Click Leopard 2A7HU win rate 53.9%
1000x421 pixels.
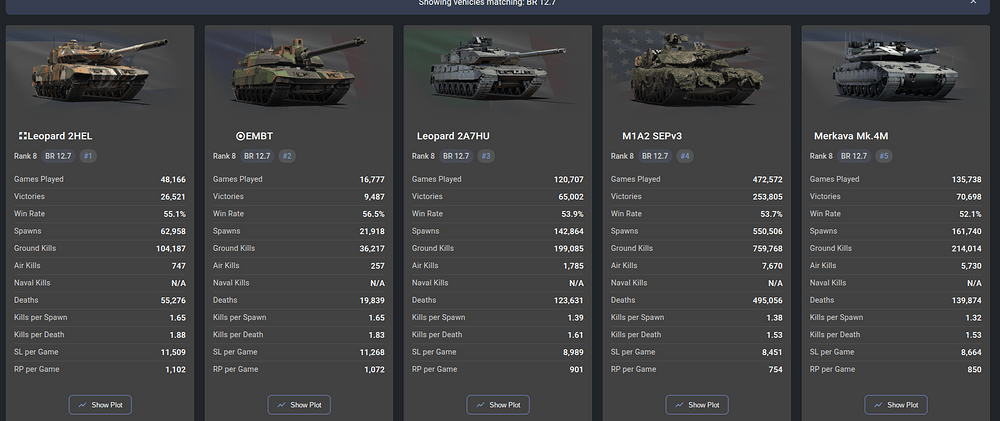(x=572, y=214)
